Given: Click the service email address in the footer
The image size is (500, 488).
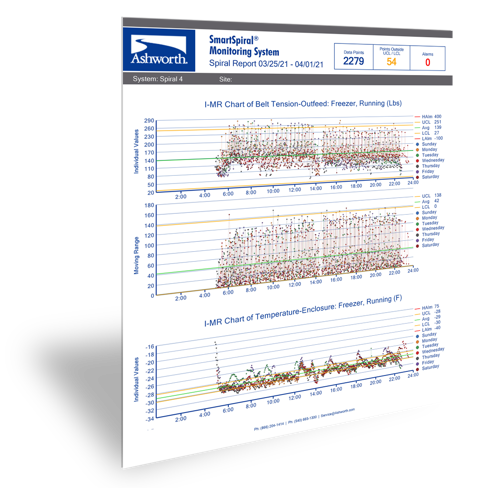Looking at the screenshot, I should click(x=338, y=412).
